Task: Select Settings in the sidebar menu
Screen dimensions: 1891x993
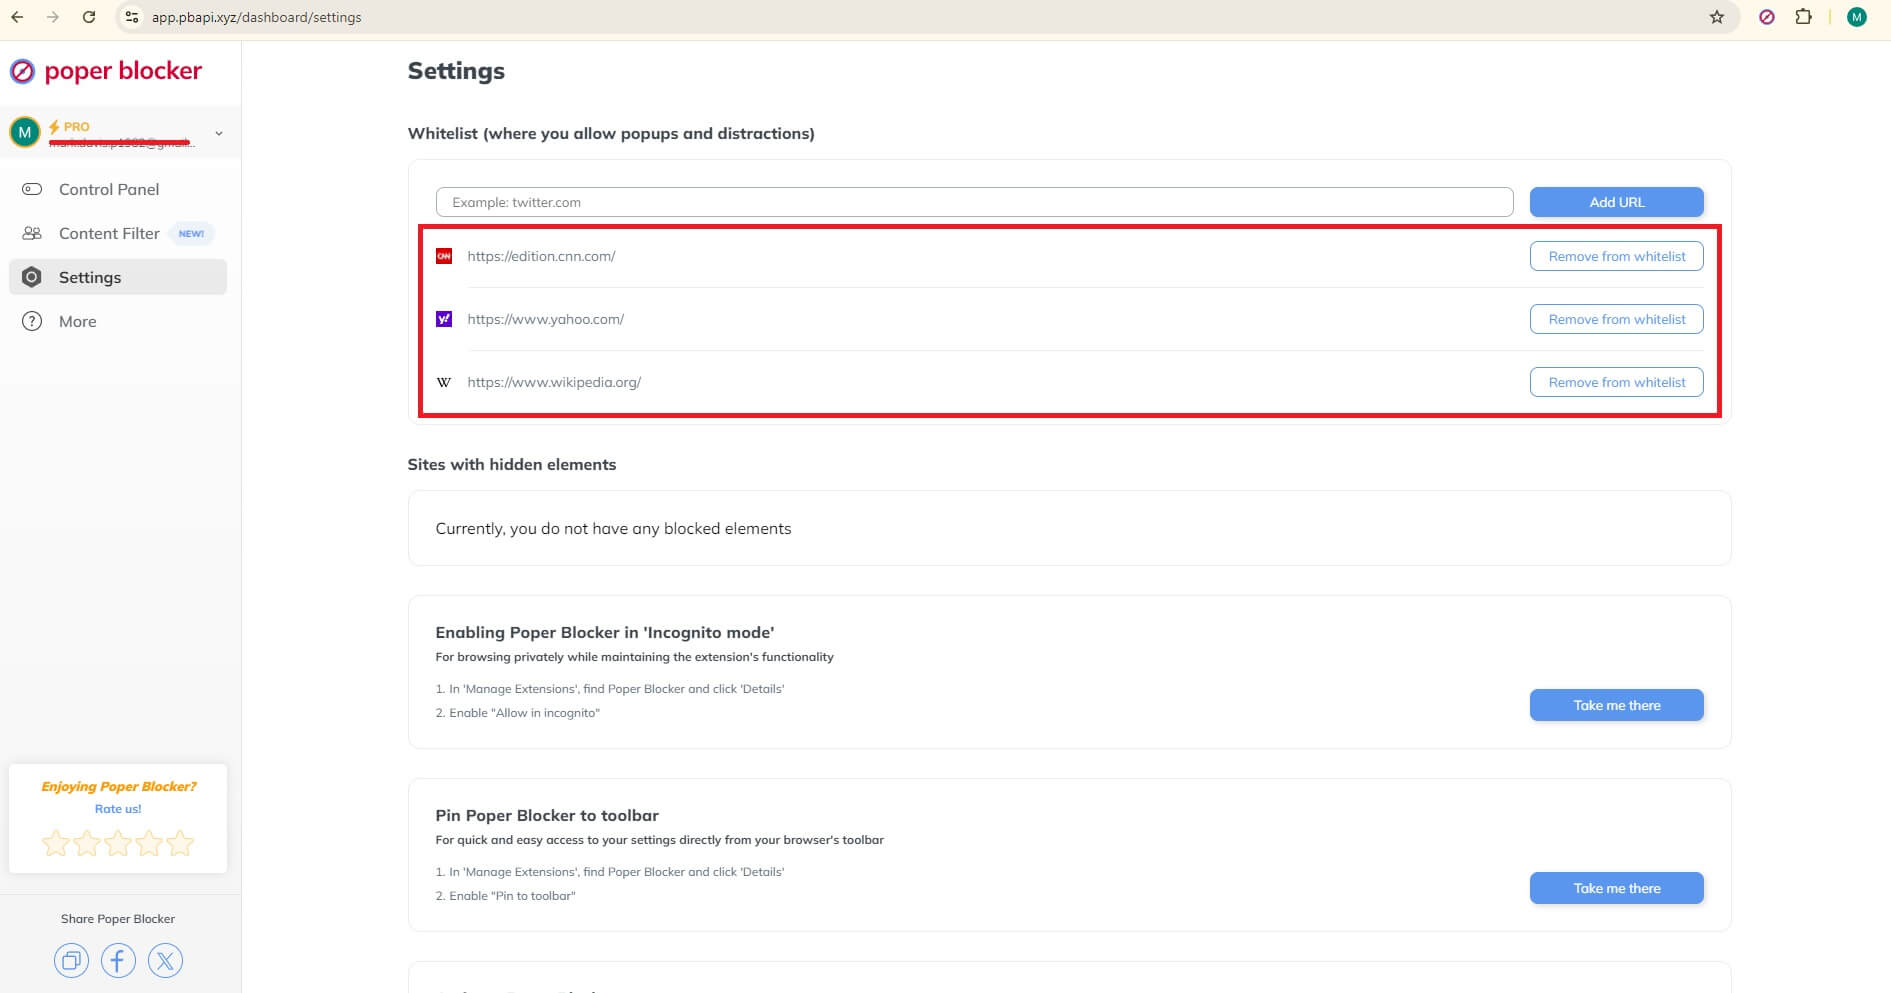Action: [90, 277]
